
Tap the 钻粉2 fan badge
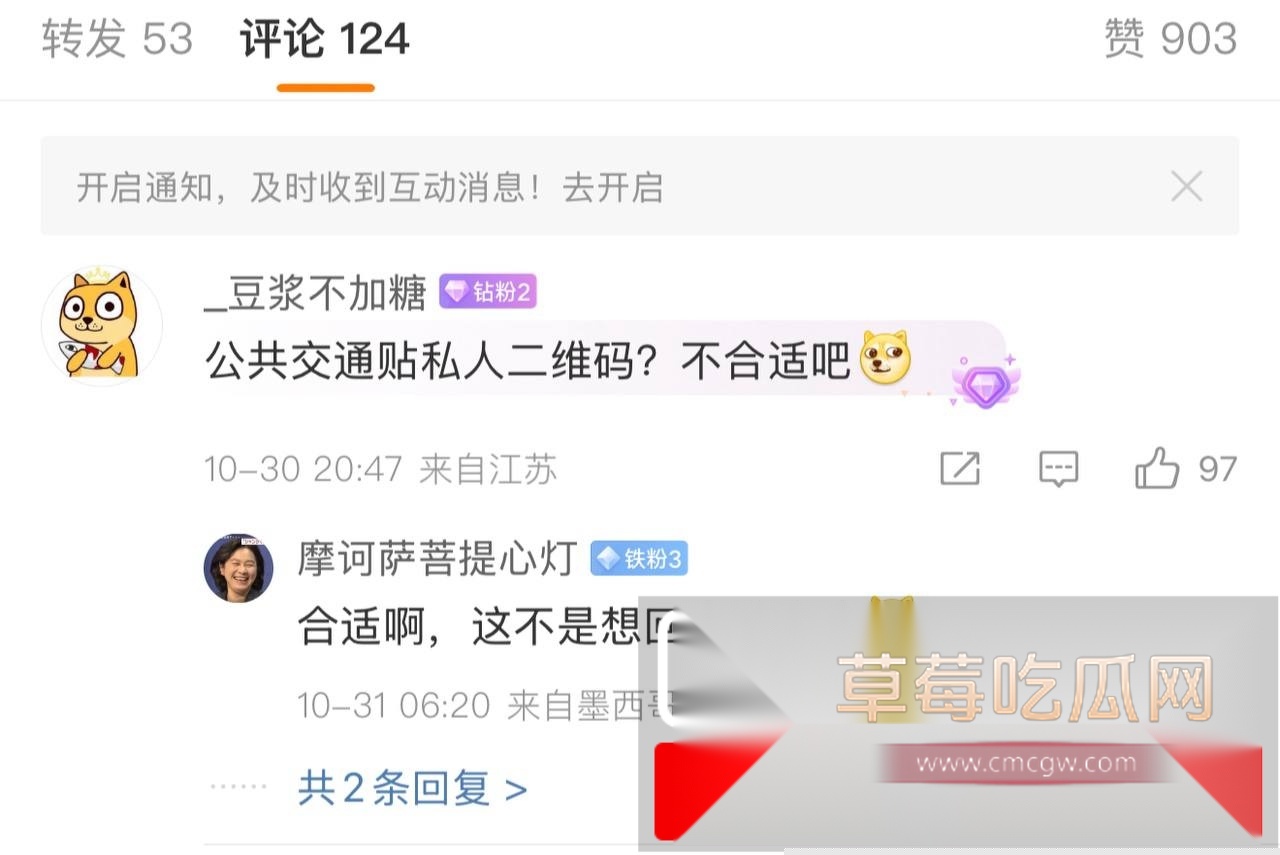(x=488, y=293)
